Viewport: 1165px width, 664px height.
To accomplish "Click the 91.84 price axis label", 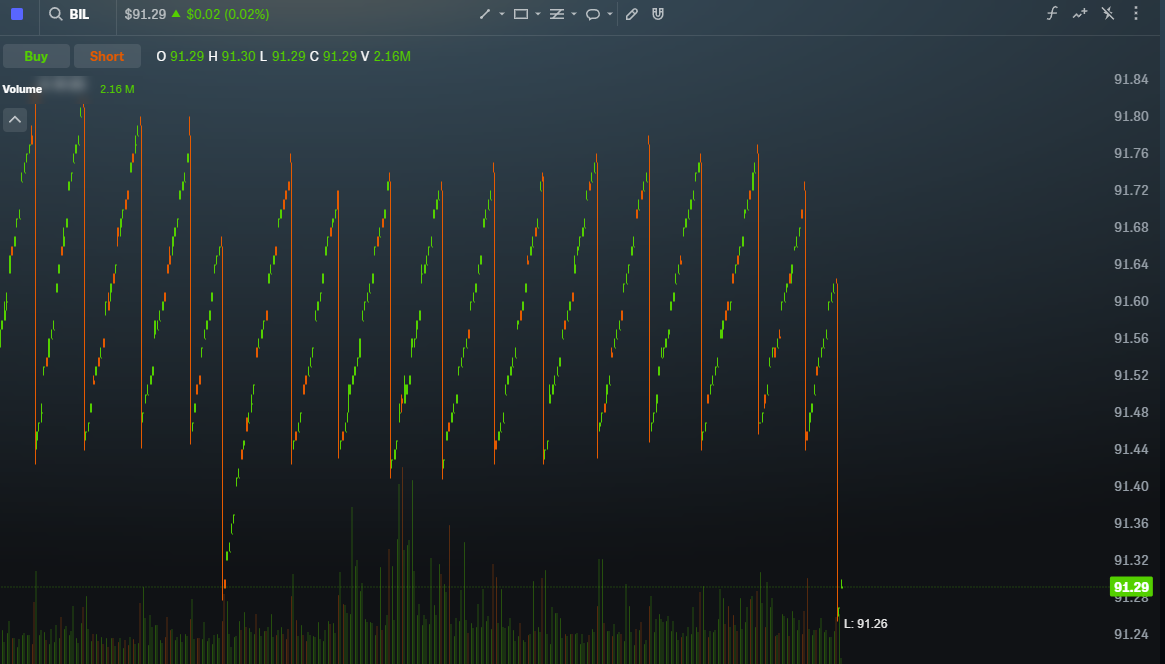I will (x=1131, y=79).
